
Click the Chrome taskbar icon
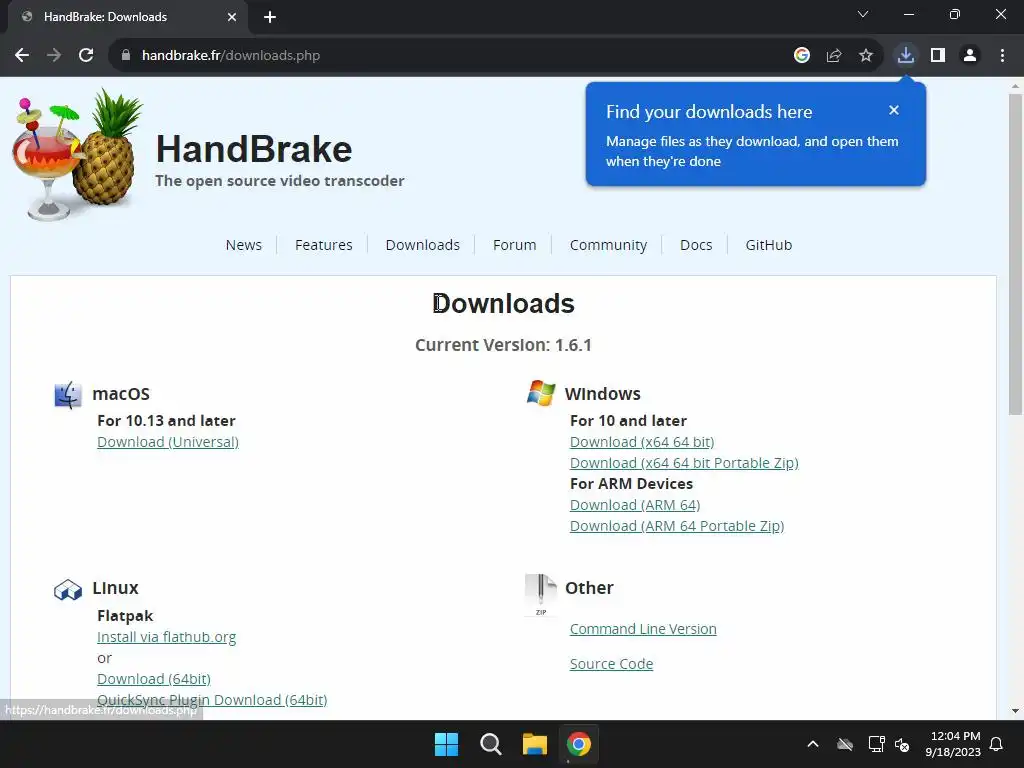pos(579,744)
